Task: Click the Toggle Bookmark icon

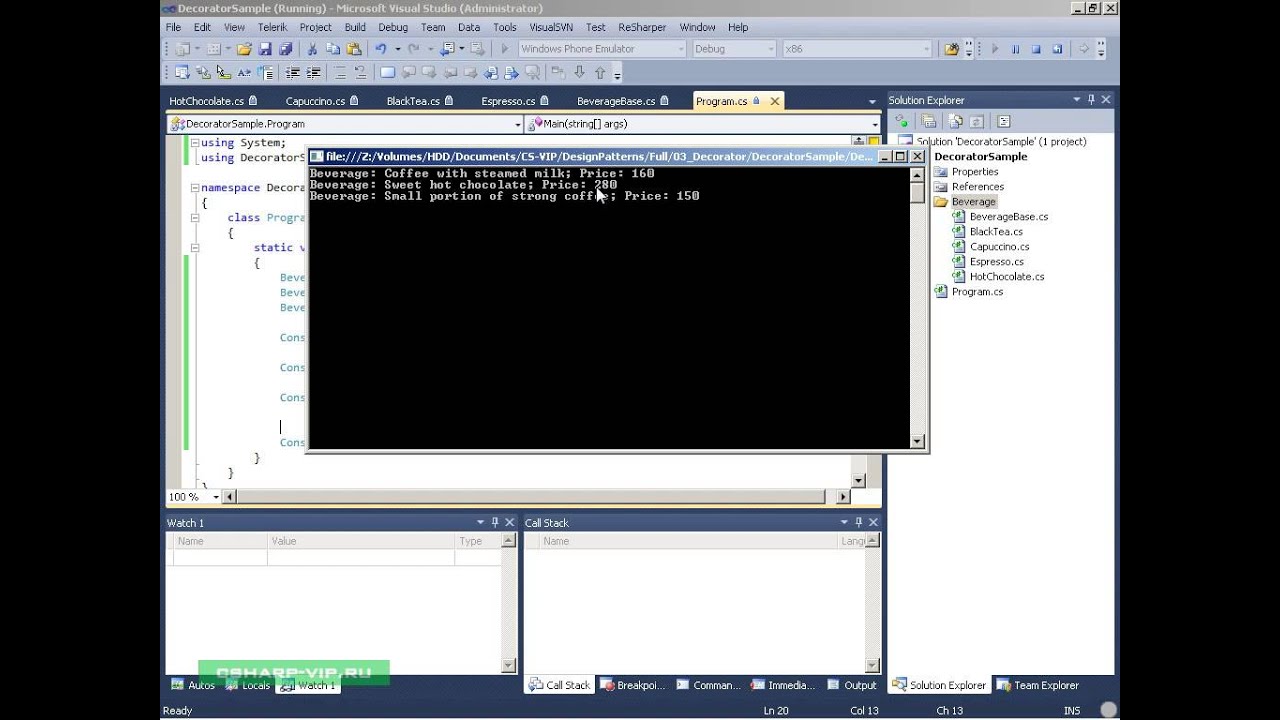Action: [x=388, y=73]
